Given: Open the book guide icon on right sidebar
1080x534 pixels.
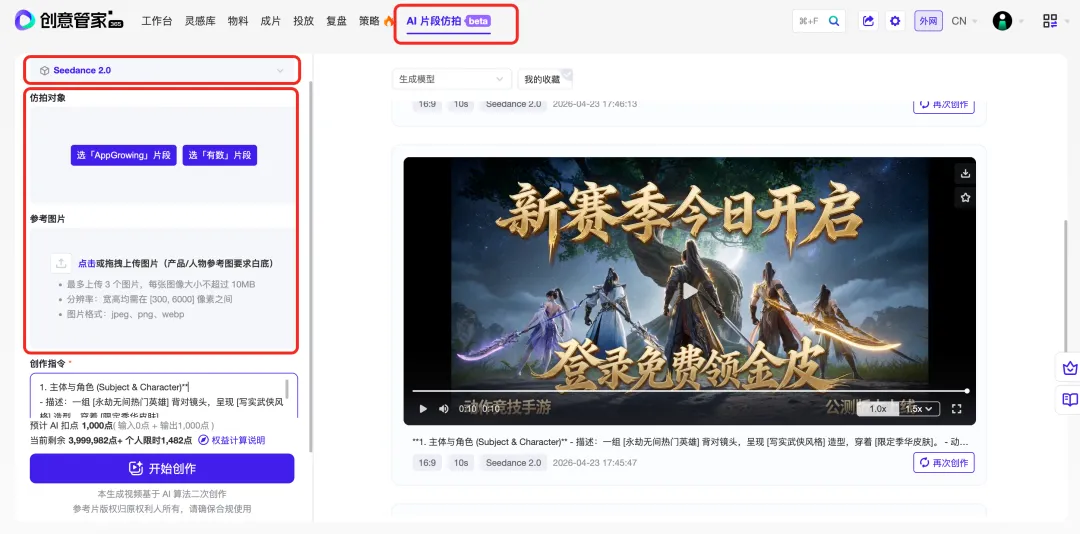Looking at the screenshot, I should [1069, 399].
